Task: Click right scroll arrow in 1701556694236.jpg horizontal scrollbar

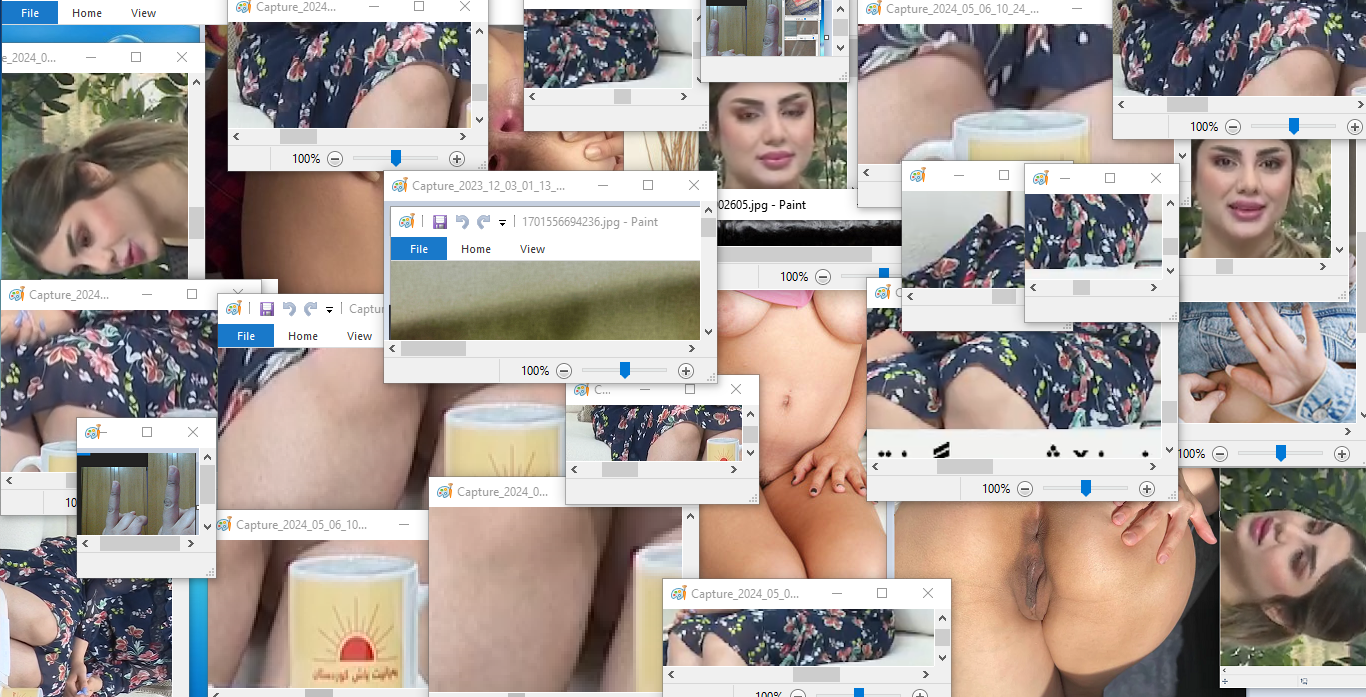Action: pos(693,349)
